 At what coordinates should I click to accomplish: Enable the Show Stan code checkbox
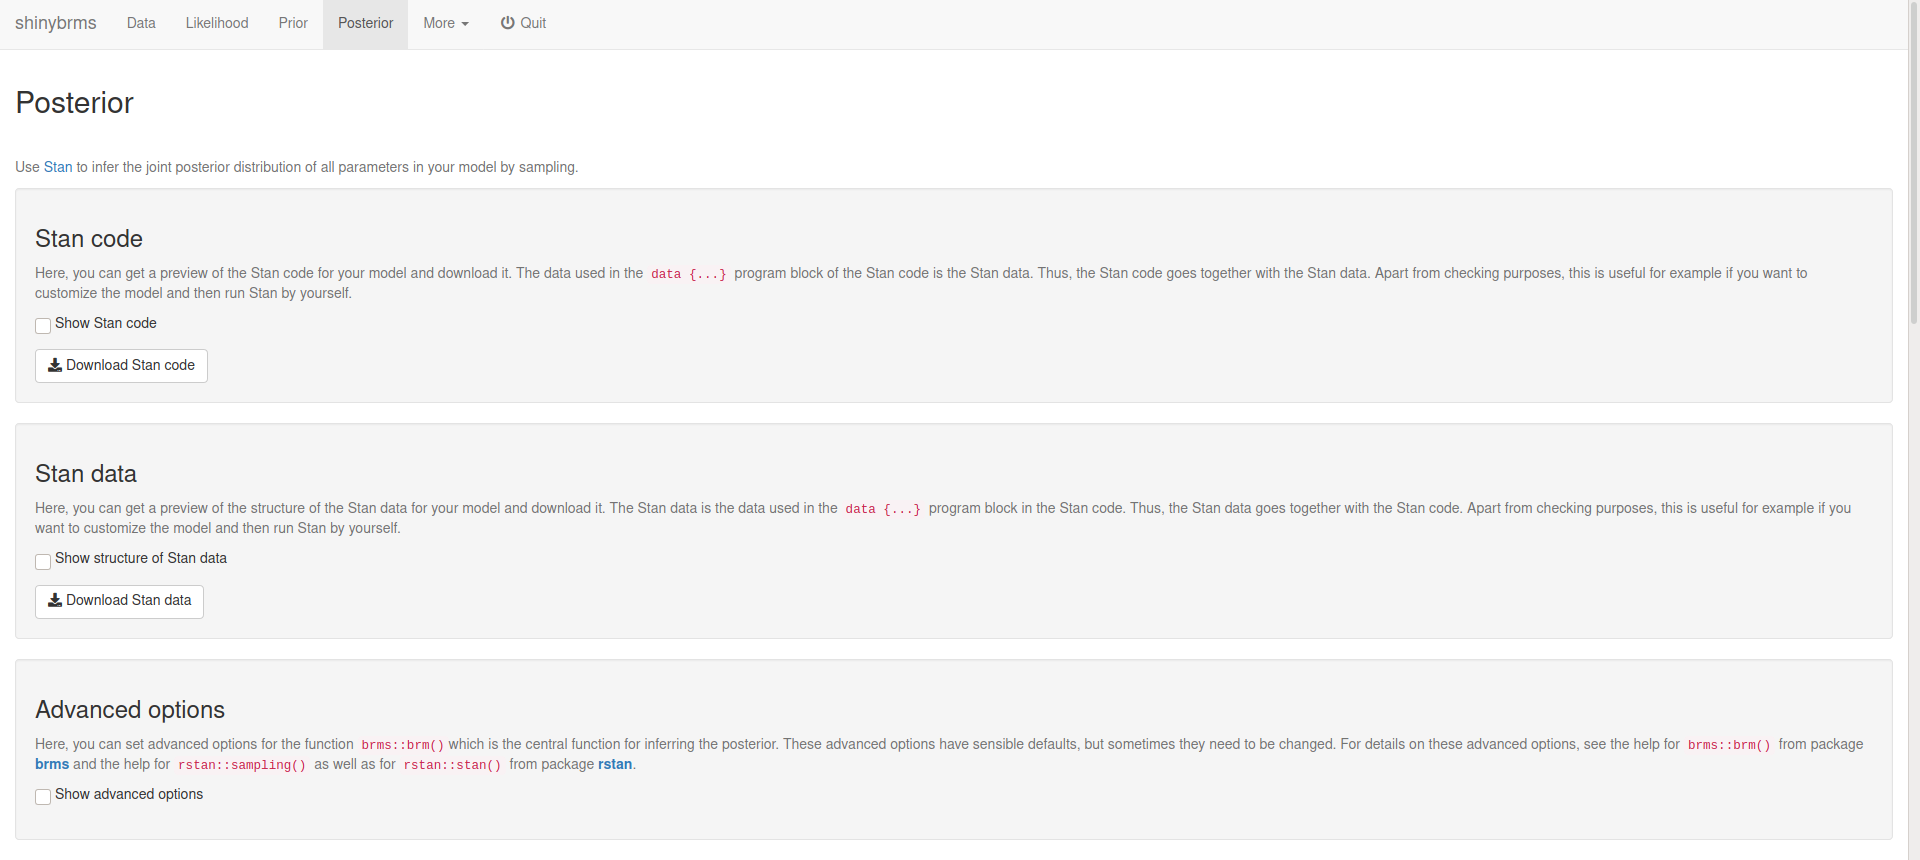pos(43,326)
